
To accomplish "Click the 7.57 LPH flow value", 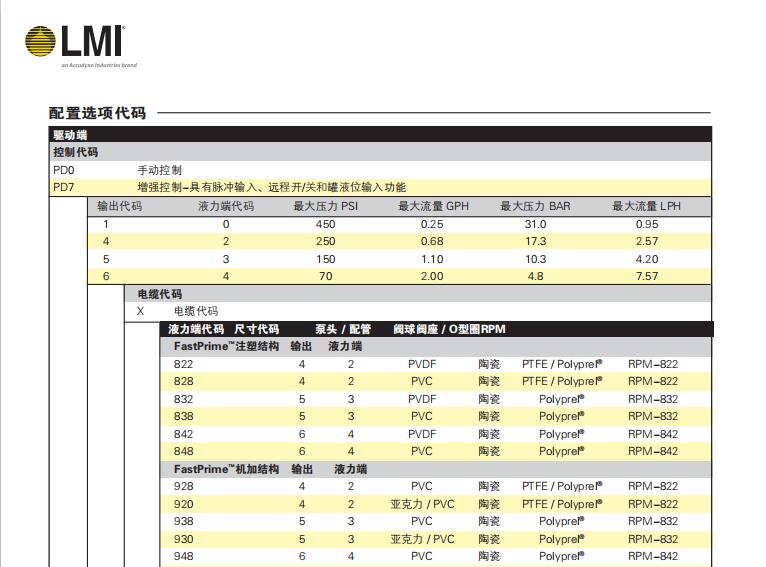I will 646,276.
